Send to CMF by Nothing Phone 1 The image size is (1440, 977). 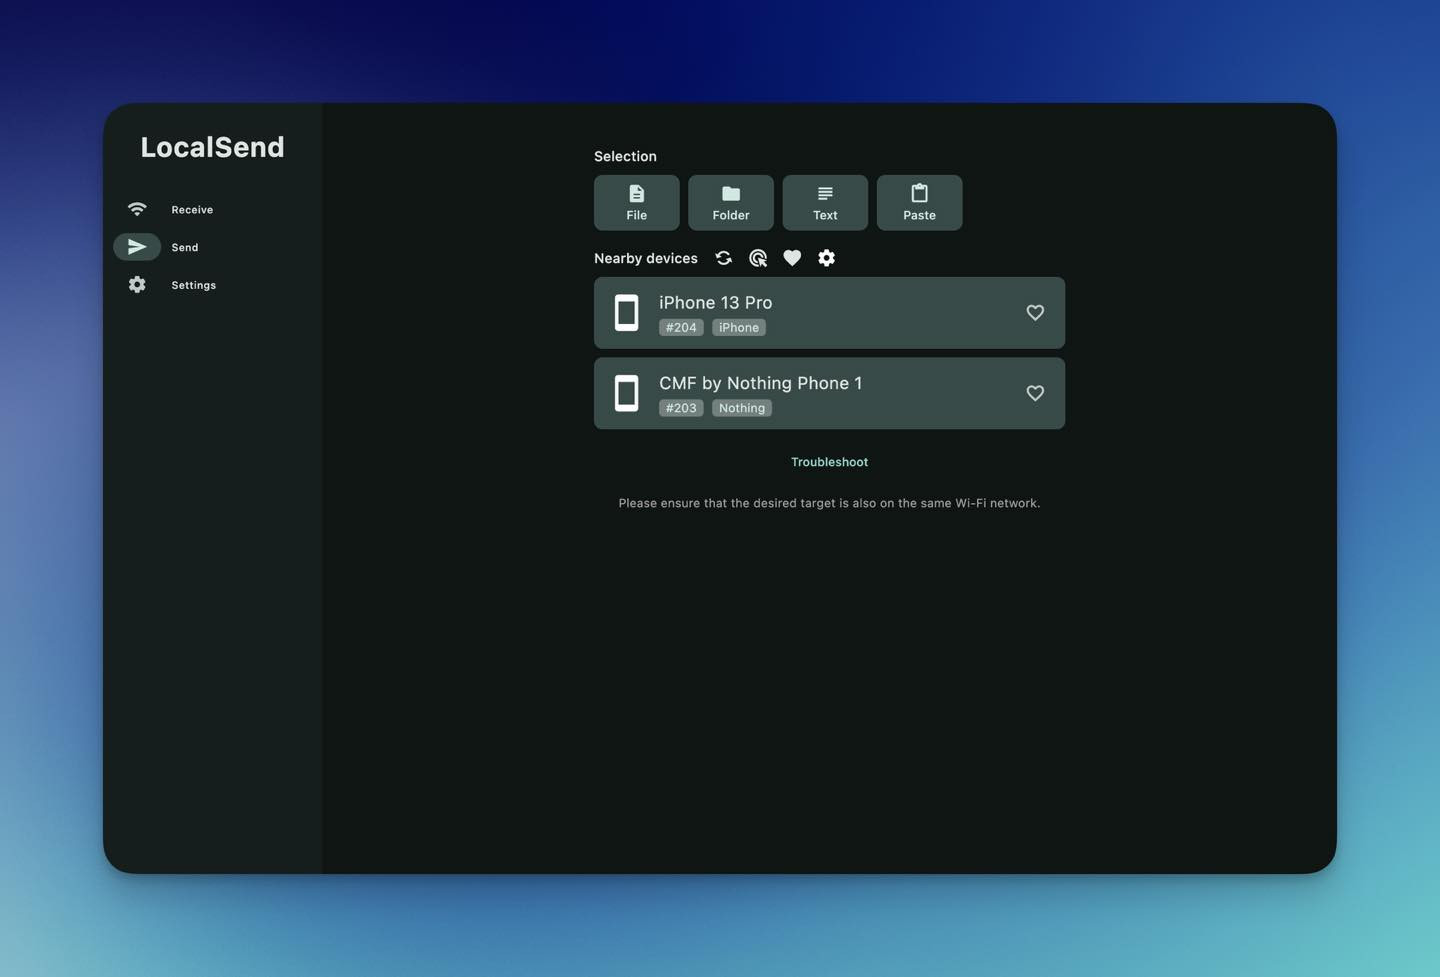[829, 393]
